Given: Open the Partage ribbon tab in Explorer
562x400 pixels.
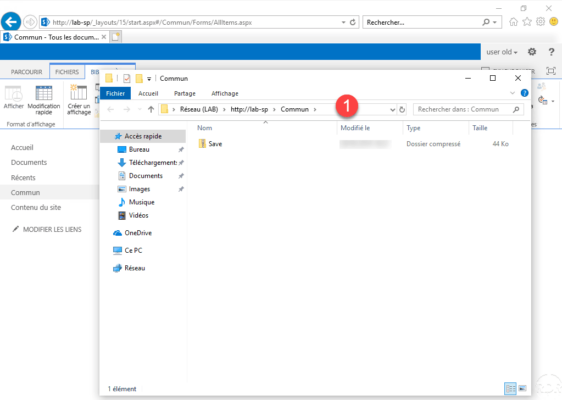Looking at the screenshot, I should 185,93.
